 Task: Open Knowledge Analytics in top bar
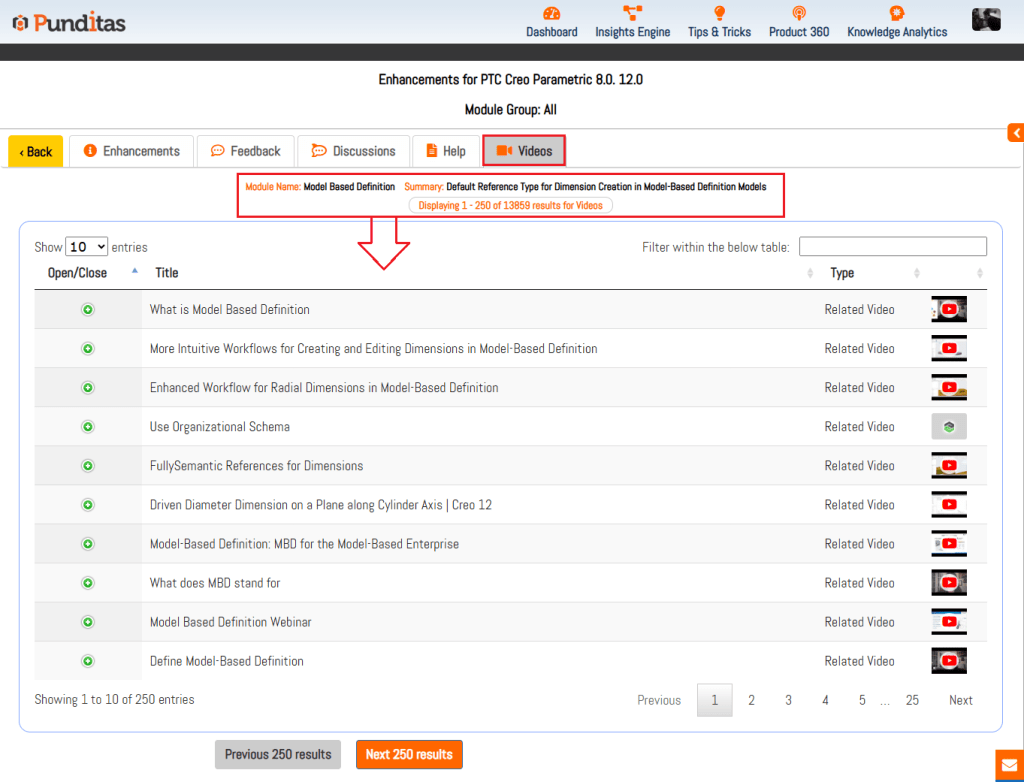click(x=897, y=14)
